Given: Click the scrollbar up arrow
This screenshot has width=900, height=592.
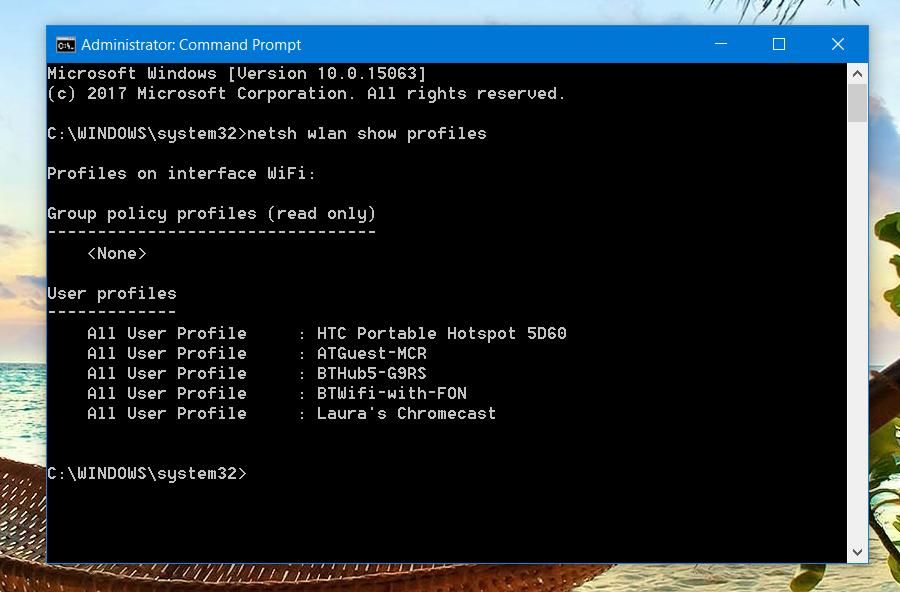Looking at the screenshot, I should click(857, 74).
